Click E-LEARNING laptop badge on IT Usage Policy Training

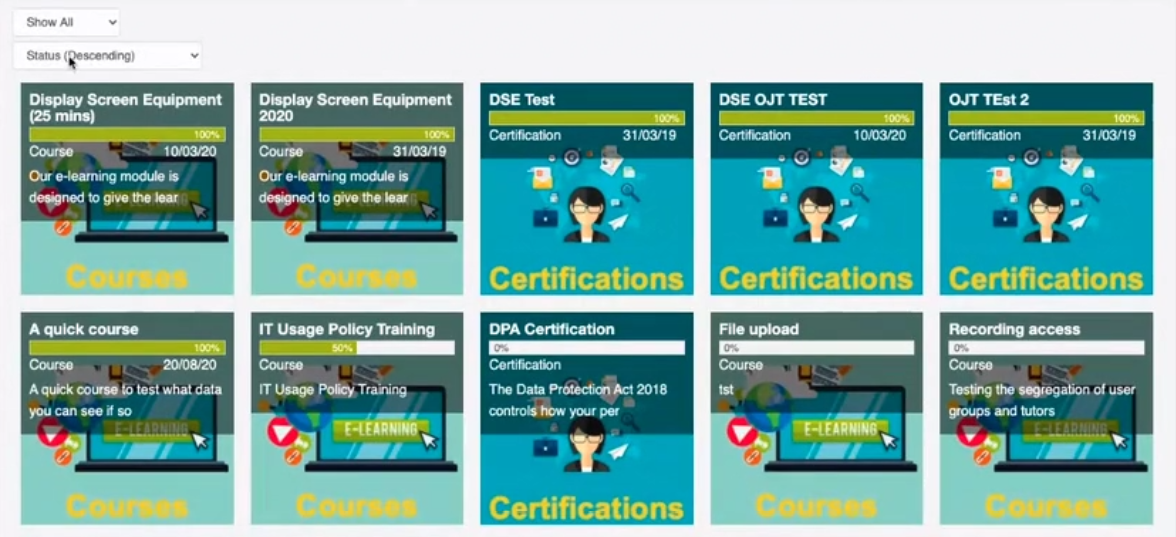coord(381,430)
